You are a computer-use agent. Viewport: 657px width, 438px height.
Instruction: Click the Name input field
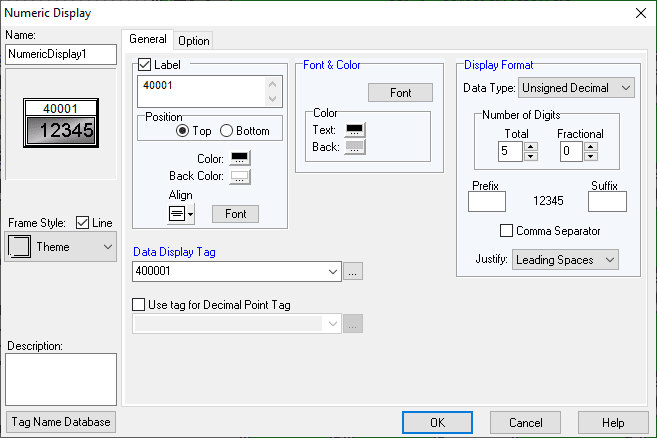coord(61,54)
